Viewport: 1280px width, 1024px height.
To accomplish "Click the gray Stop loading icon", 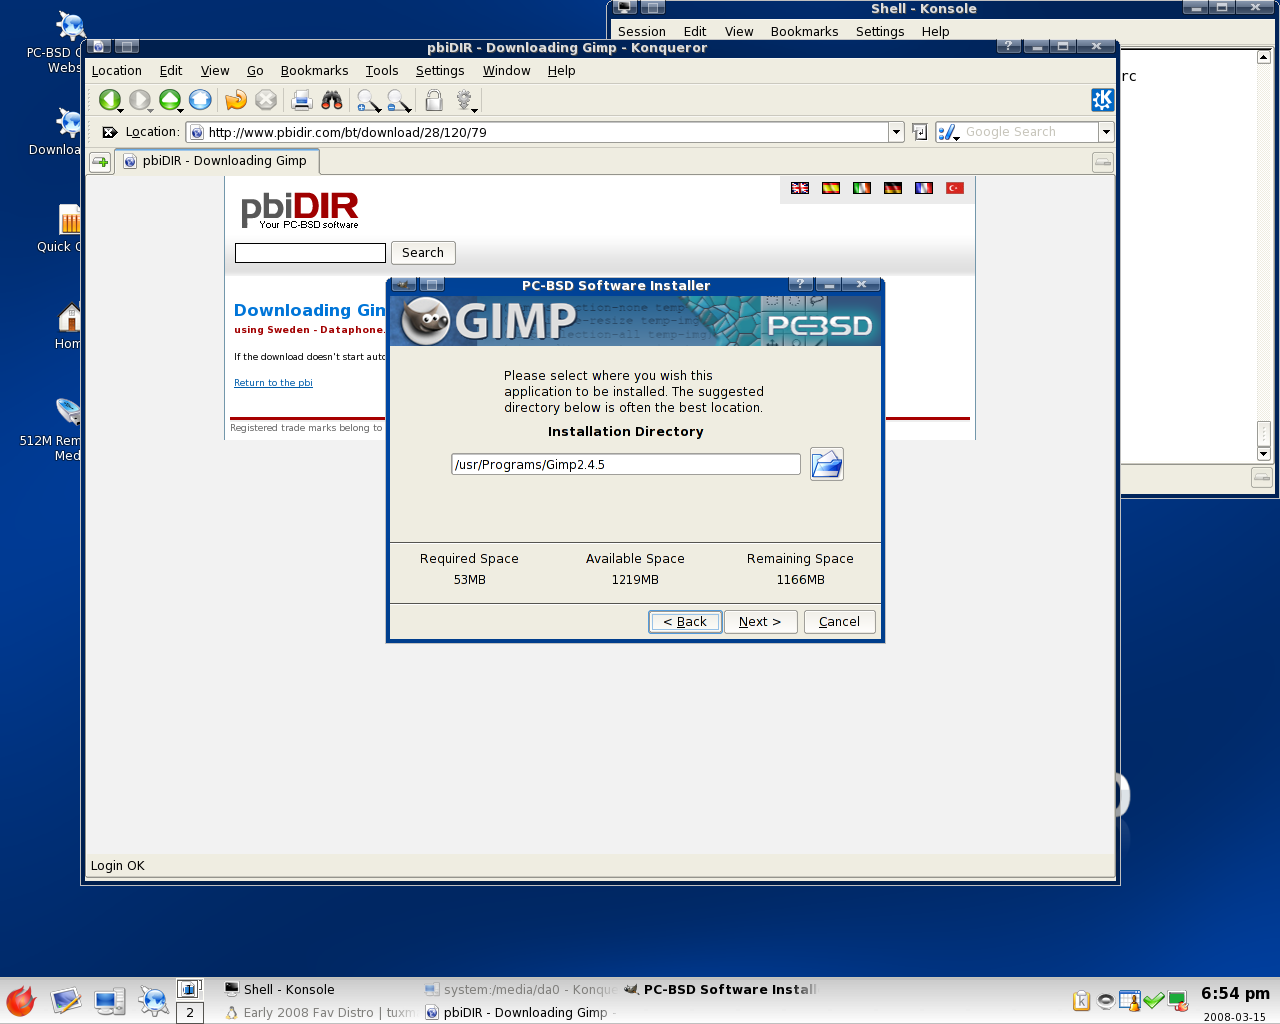I will [266, 100].
